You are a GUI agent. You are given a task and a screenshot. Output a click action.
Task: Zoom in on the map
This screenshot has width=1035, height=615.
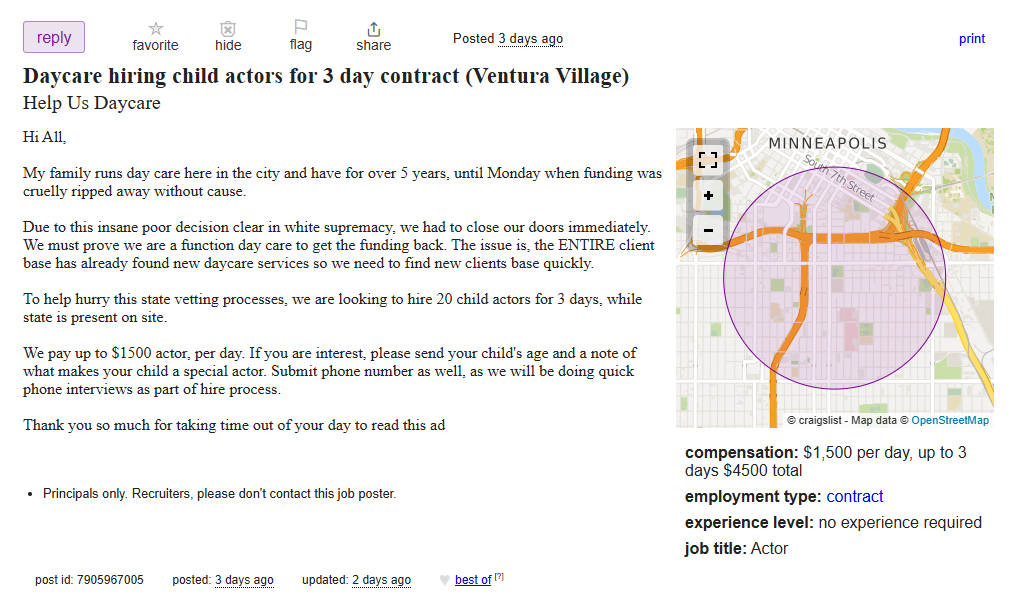[x=708, y=196]
